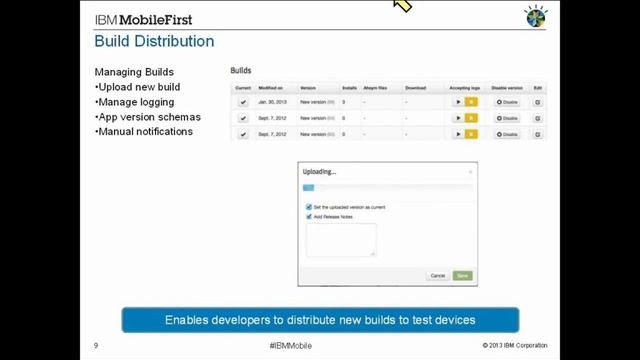Open edit gear for Jan. 30, 2013 build

pyautogui.click(x=538, y=102)
